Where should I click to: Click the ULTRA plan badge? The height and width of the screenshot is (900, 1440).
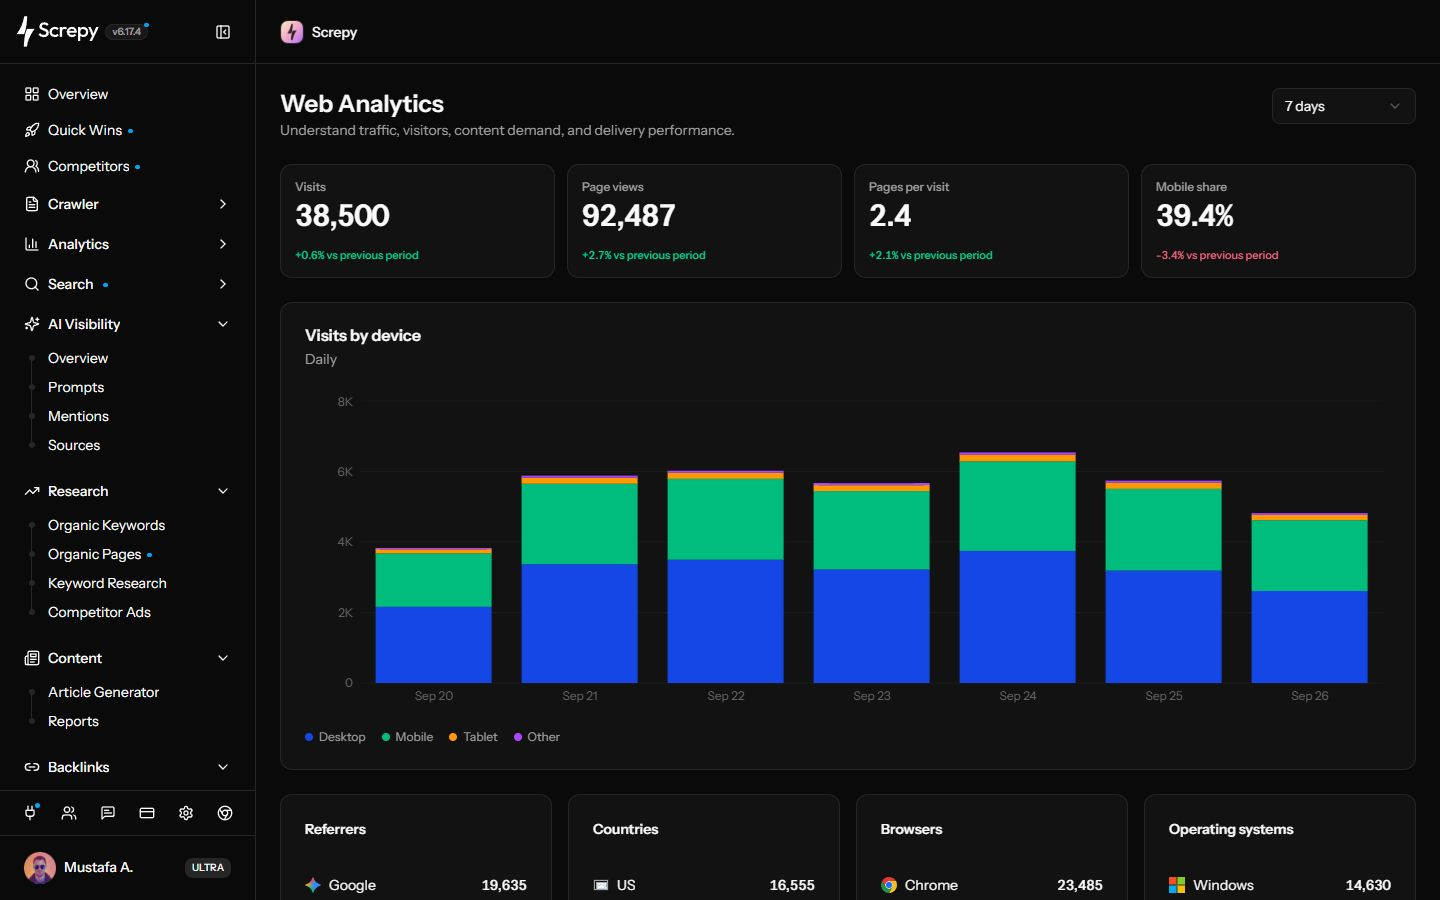click(x=208, y=867)
